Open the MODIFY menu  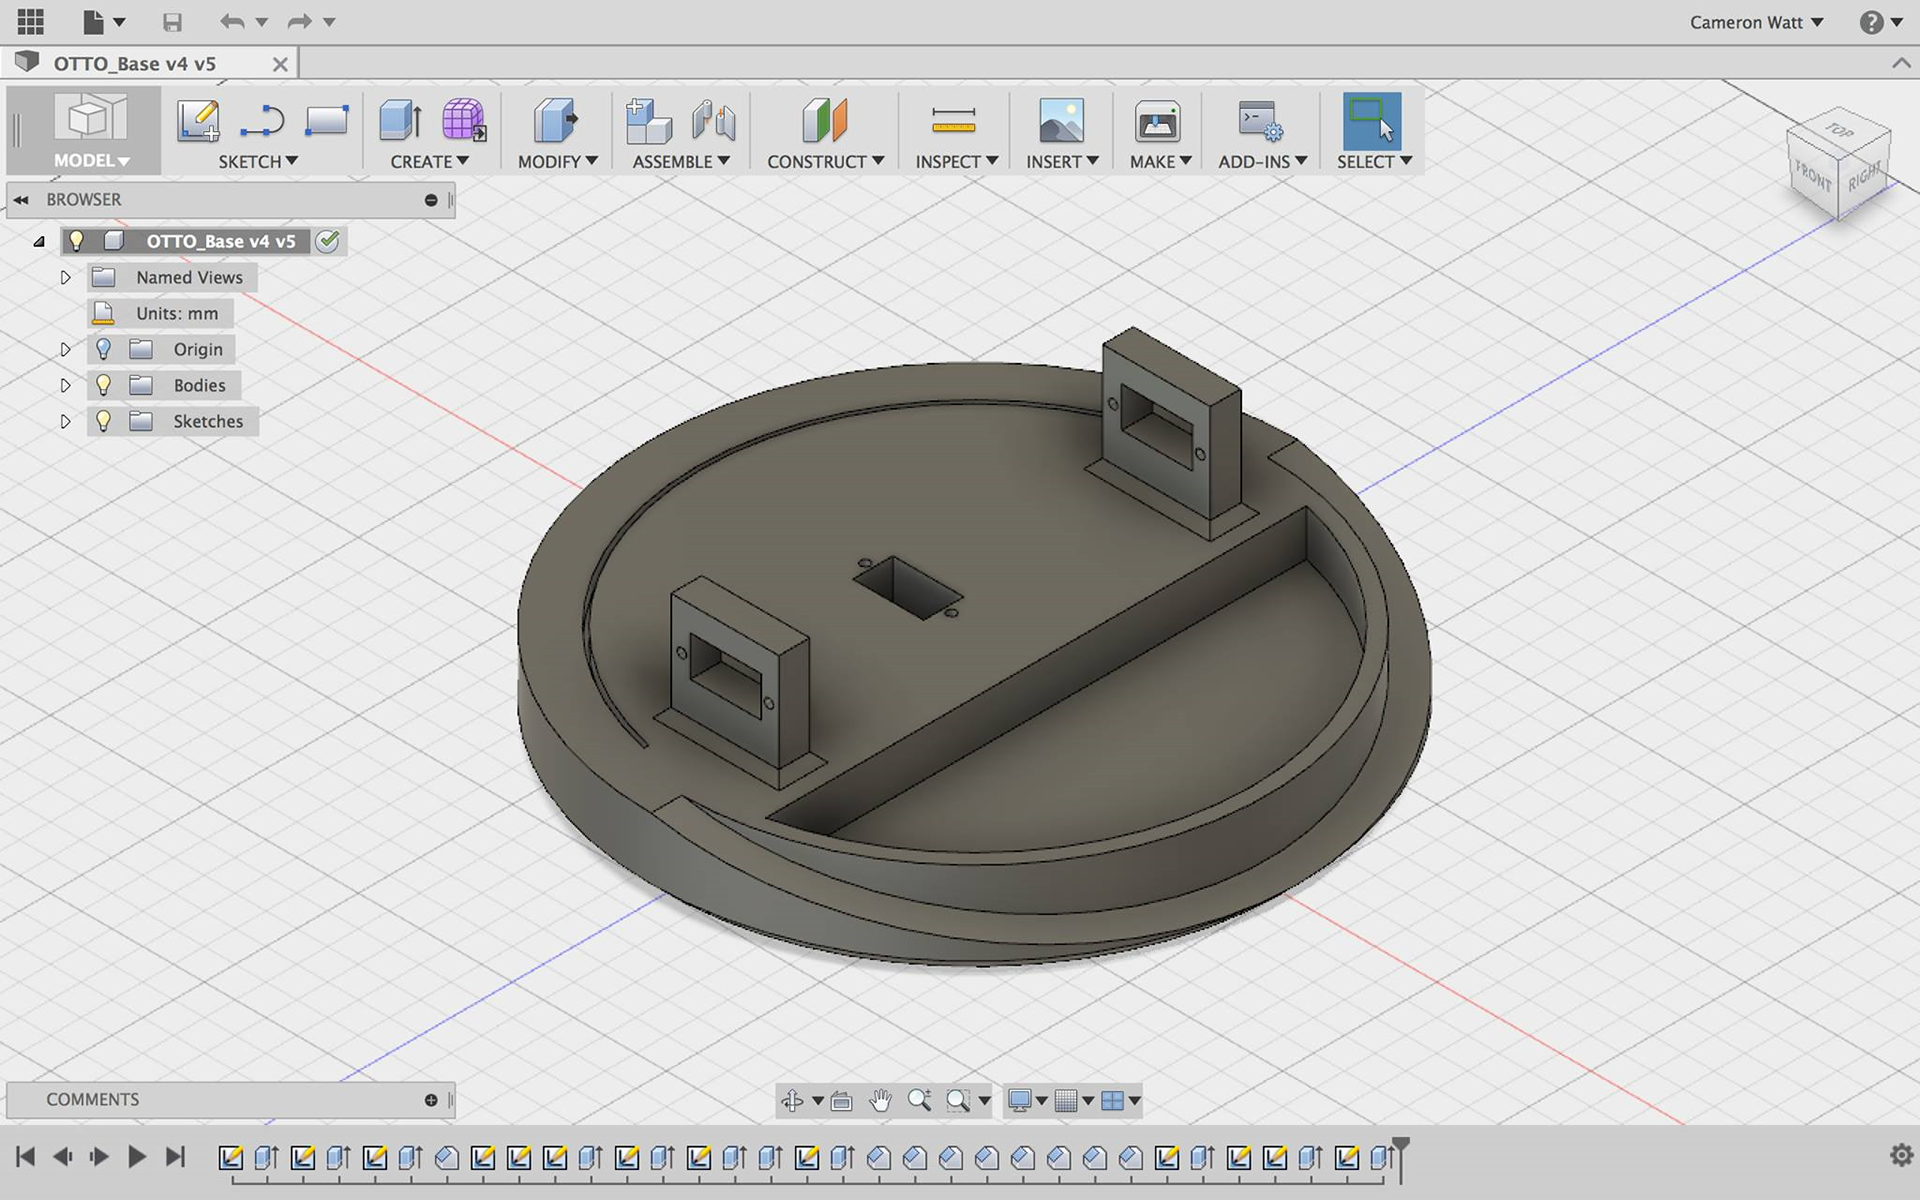tap(557, 161)
